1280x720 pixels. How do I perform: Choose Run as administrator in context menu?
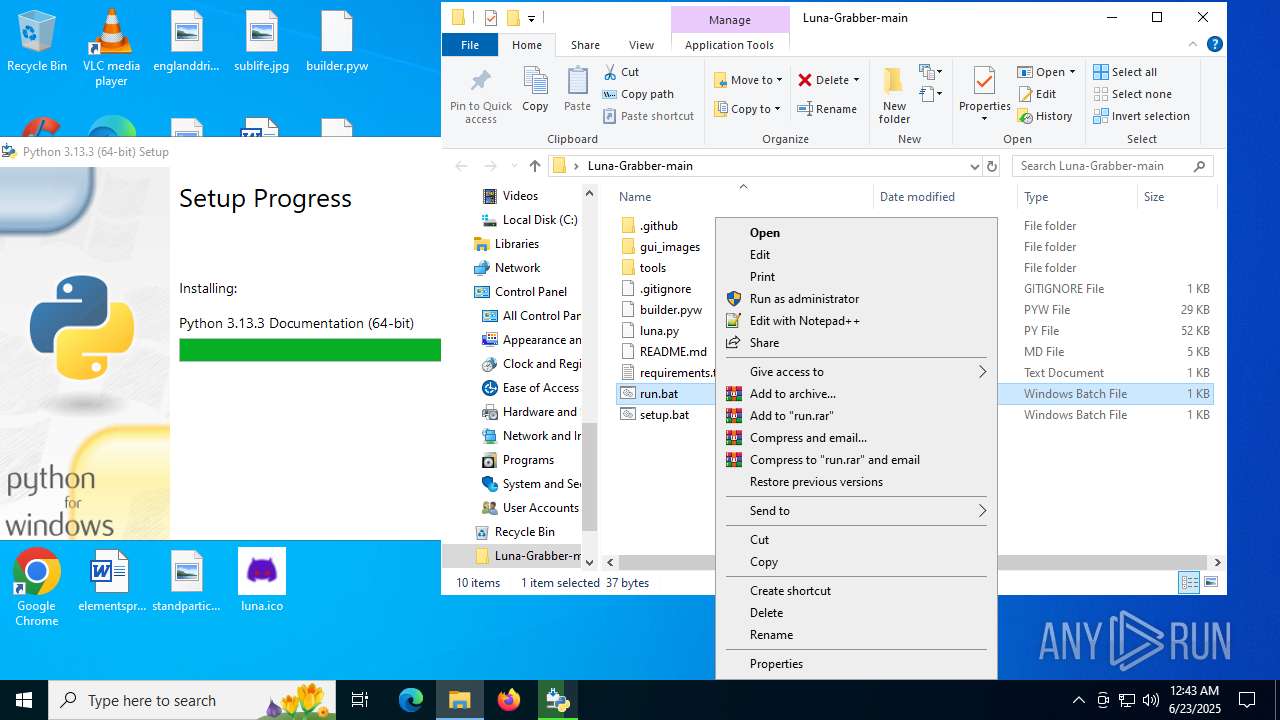[x=856, y=299]
